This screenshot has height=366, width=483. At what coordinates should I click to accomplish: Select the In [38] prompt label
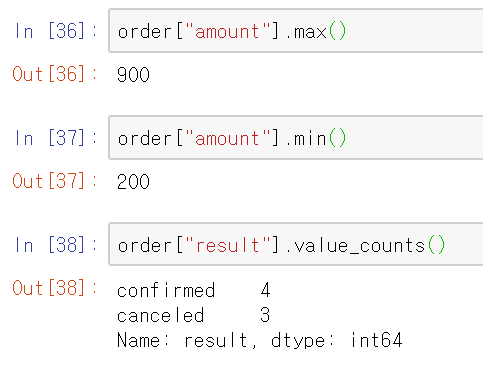(x=56, y=245)
